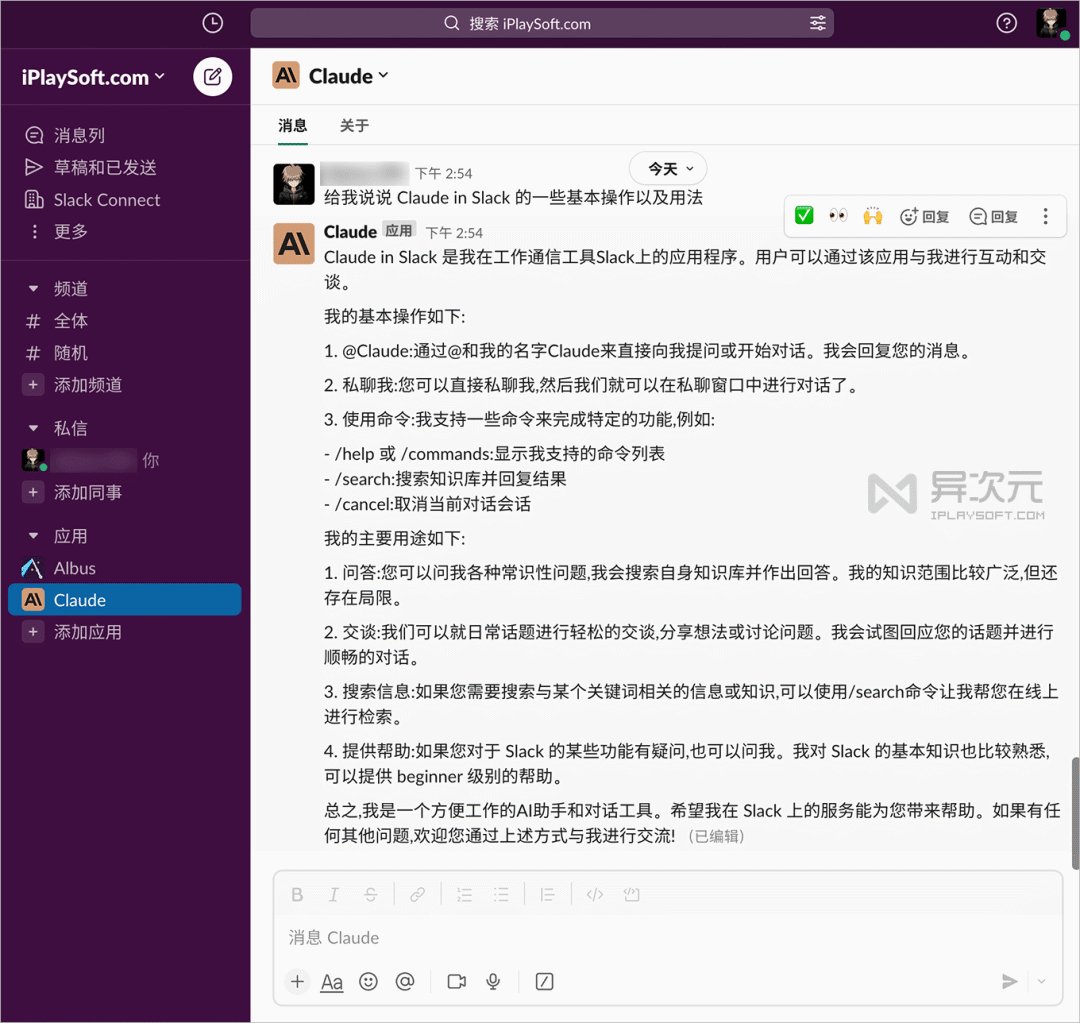This screenshot has width=1080, height=1023.
Task: React with the green checkmark emoji
Action: tap(804, 216)
